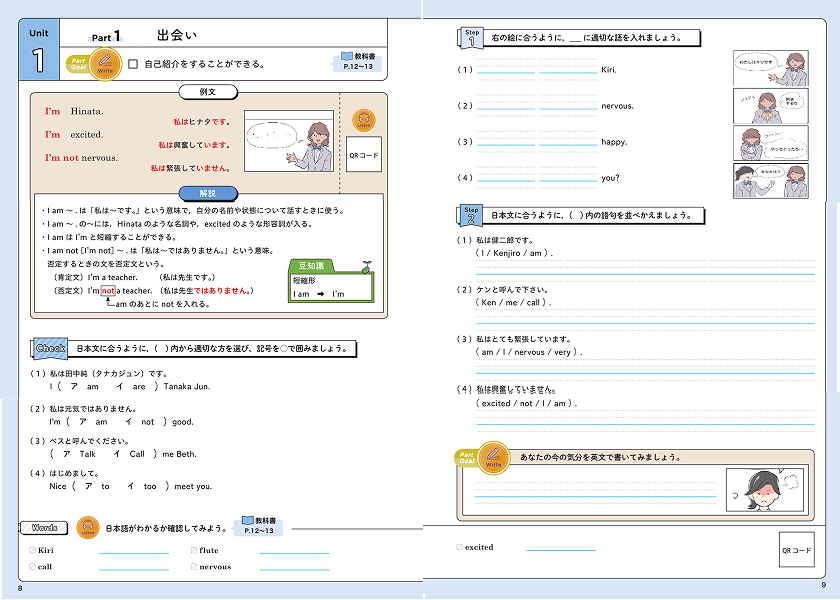Click the Step 2 badge on right page

471,215
